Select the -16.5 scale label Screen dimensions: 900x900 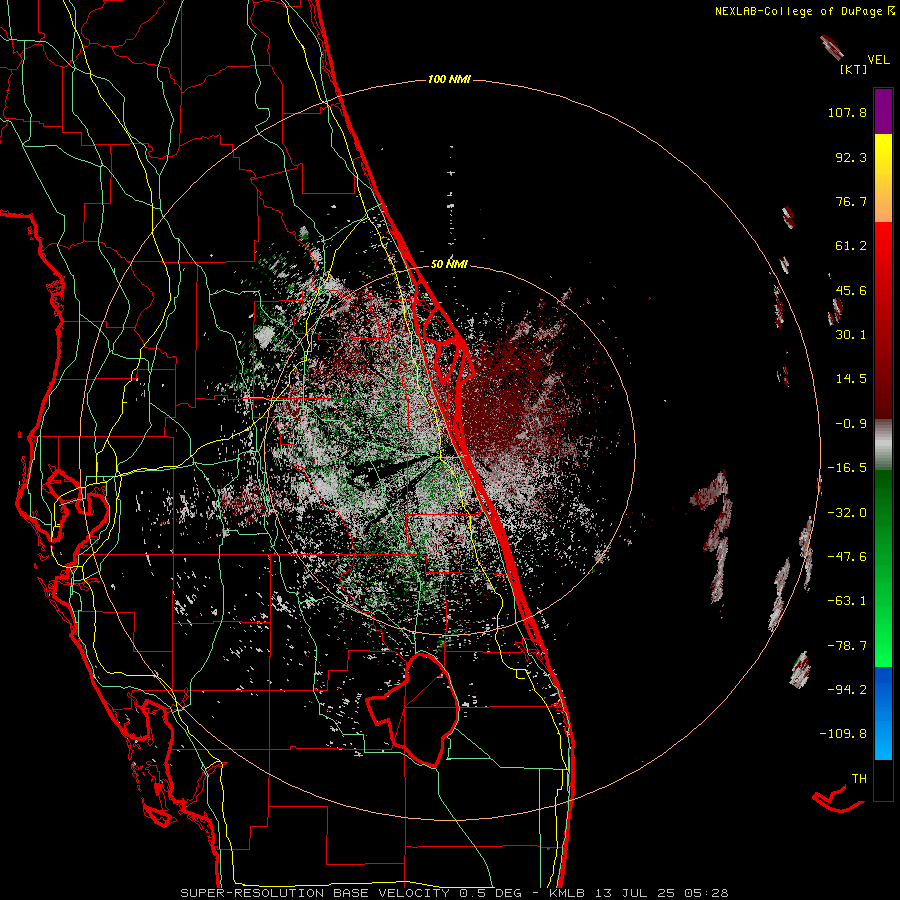click(x=847, y=468)
